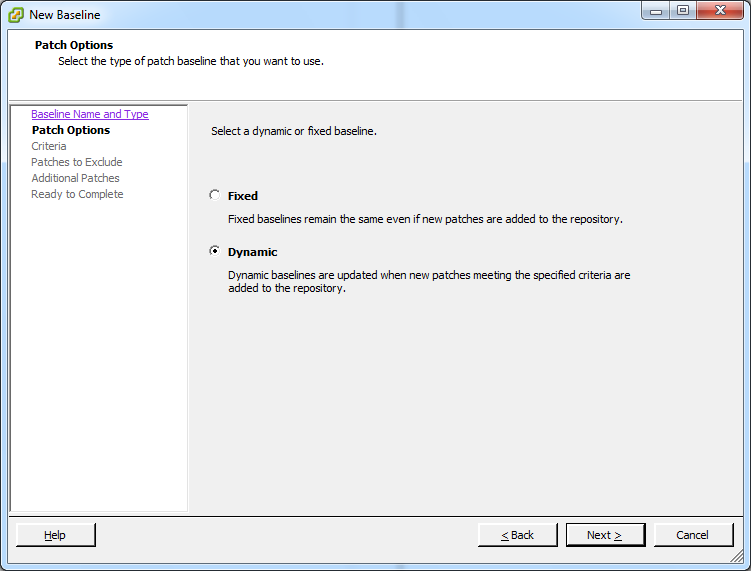The image size is (751, 571).
Task: Select the Fixed baseline radio button
Action: click(214, 196)
